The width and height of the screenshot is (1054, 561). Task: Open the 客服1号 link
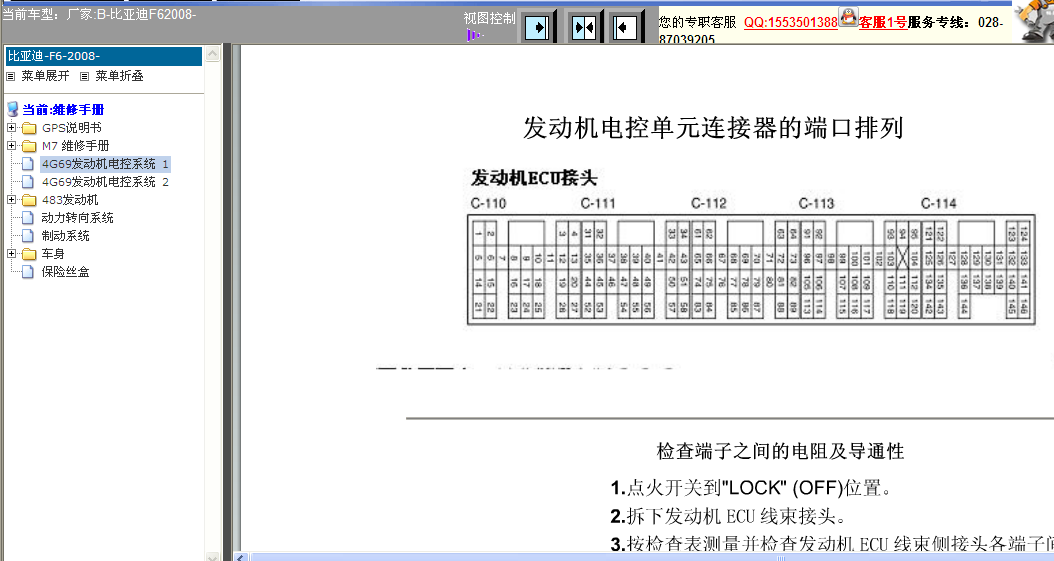click(883, 22)
